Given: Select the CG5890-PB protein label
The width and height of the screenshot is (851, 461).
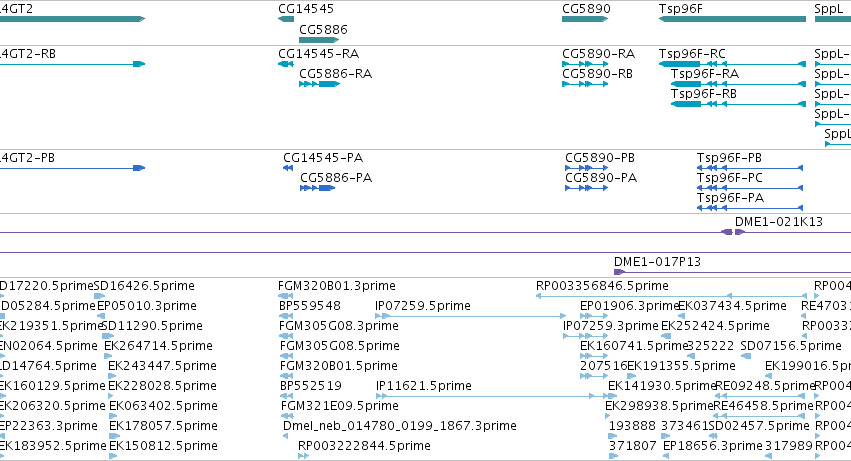Looking at the screenshot, I should [600, 159].
